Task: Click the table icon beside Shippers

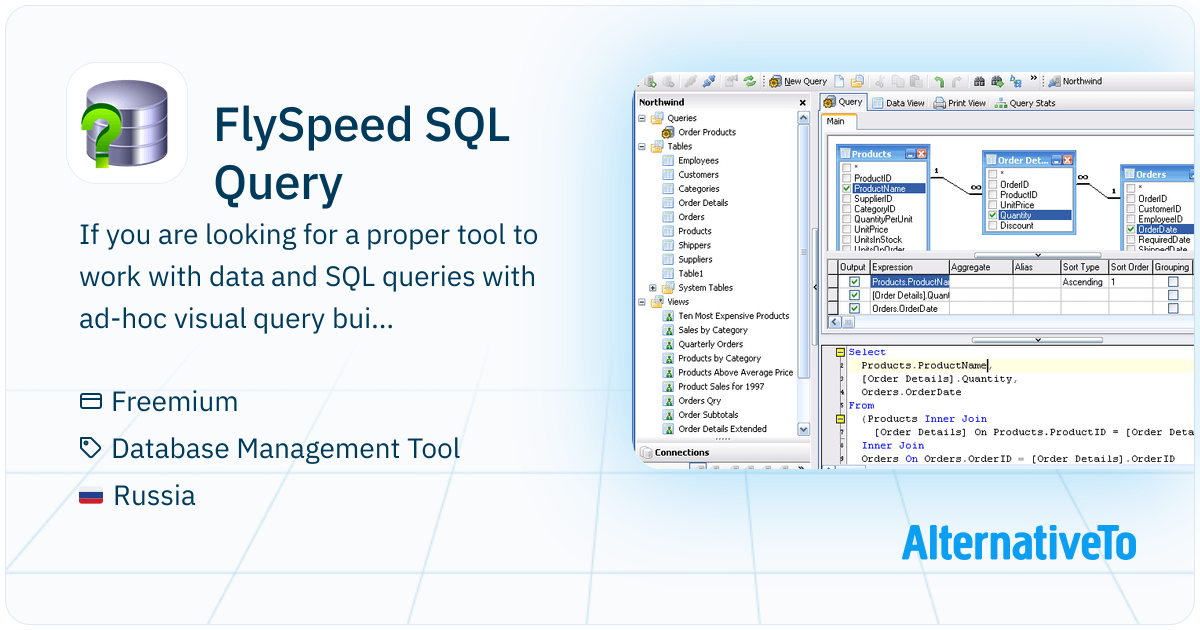Action: pyautogui.click(x=668, y=245)
